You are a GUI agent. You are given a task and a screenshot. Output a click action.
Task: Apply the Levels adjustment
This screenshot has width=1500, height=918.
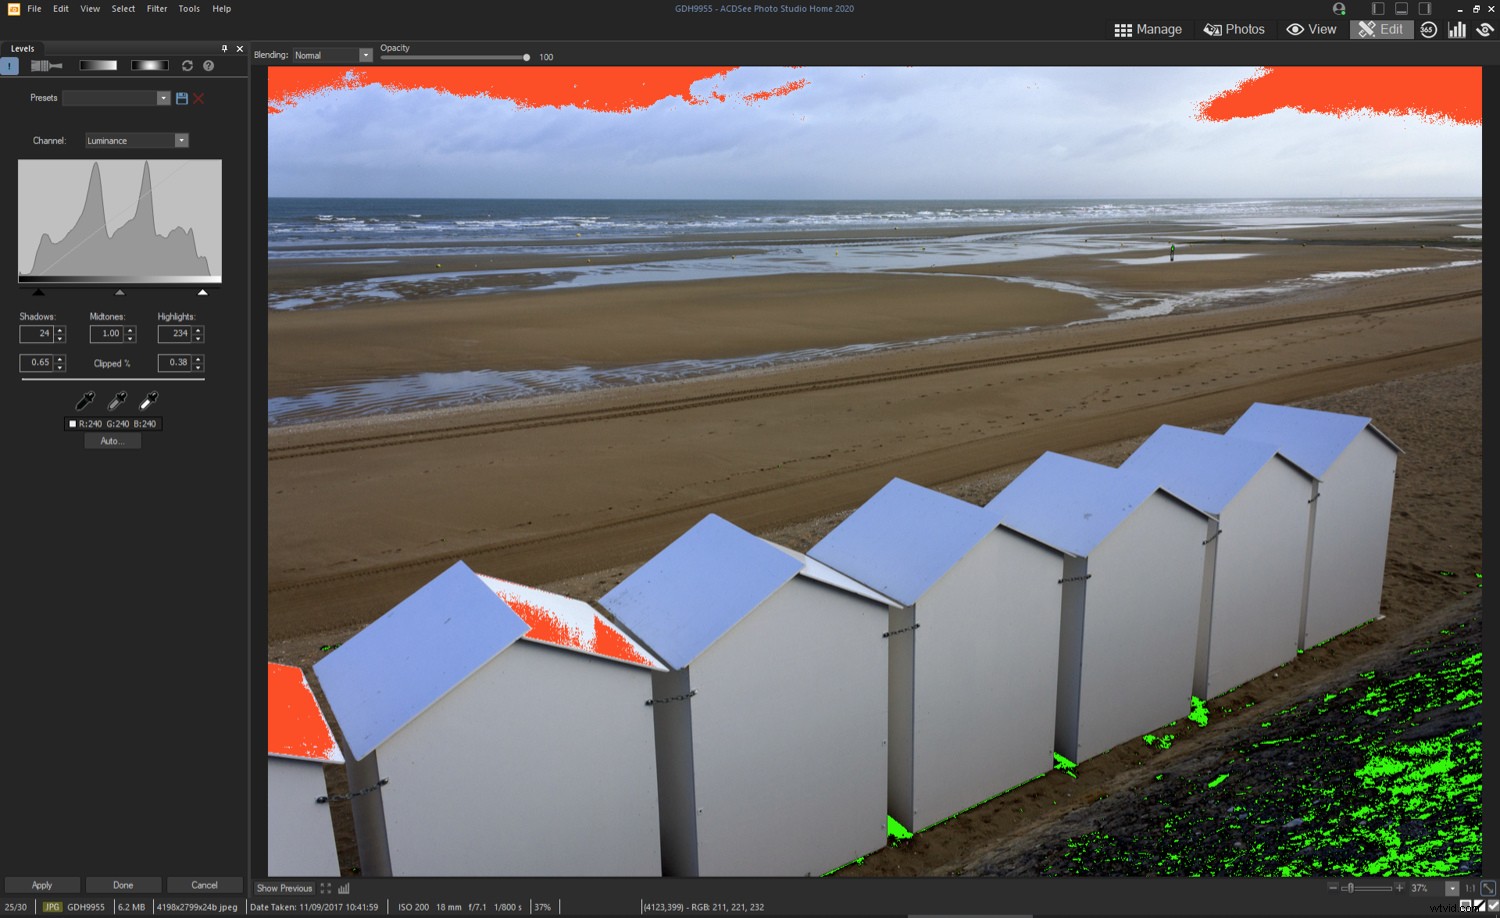pyautogui.click(x=41, y=885)
